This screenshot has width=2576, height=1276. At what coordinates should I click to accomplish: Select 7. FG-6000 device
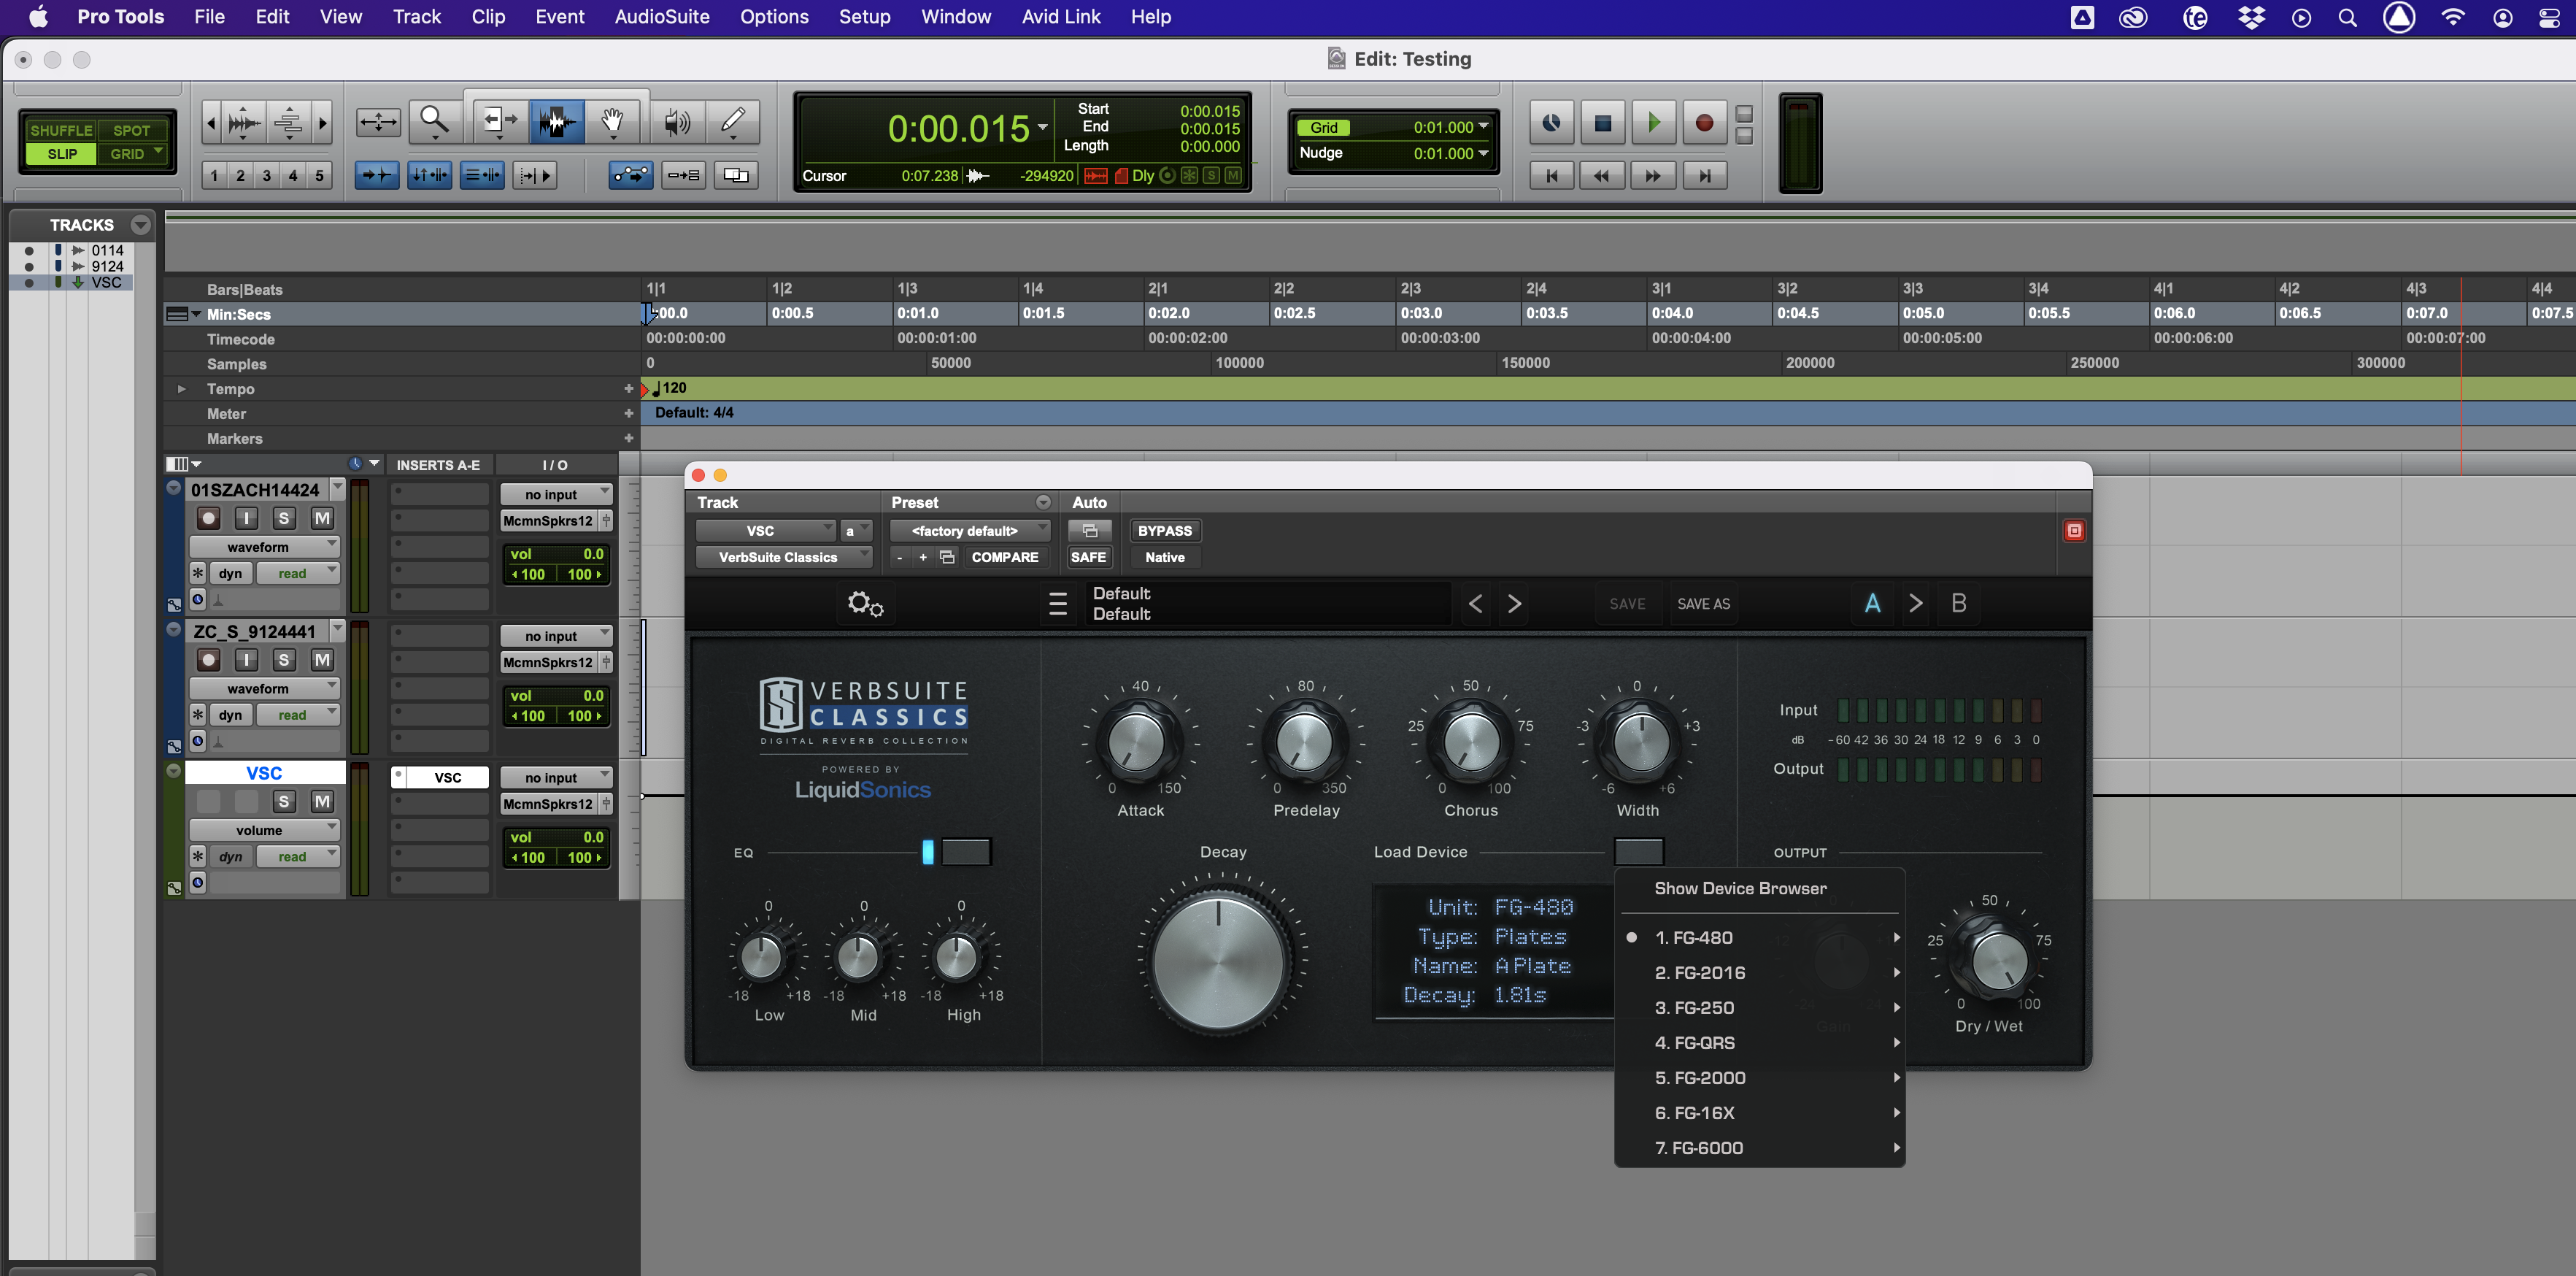point(1759,1148)
